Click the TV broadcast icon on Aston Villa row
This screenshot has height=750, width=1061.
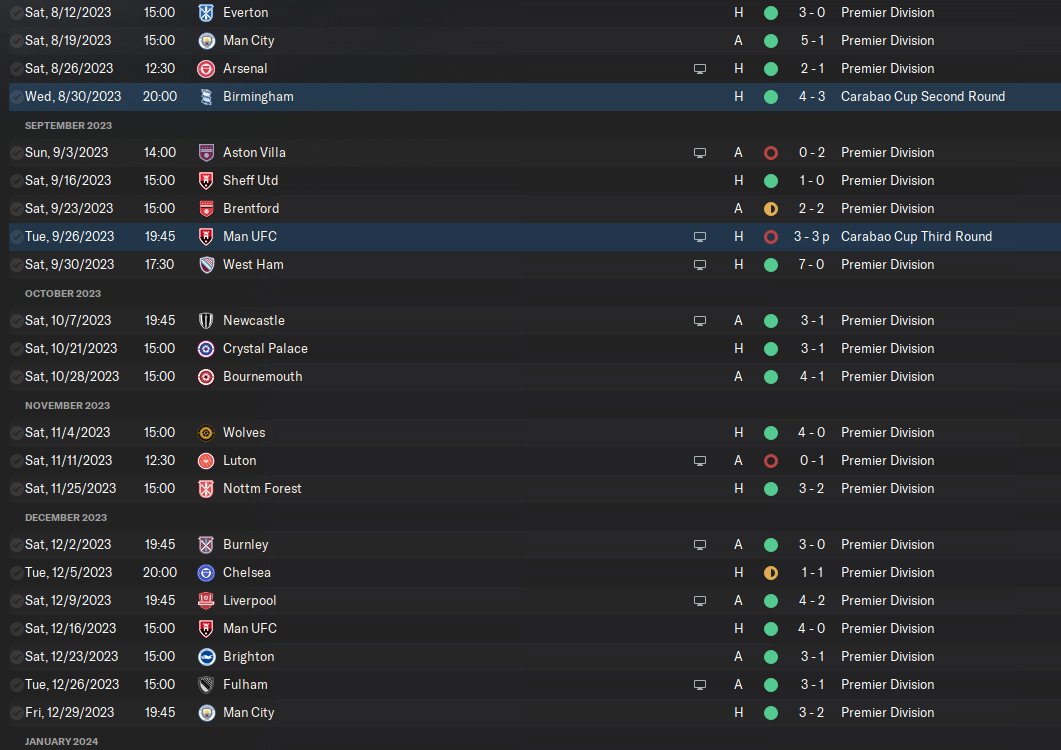click(700, 153)
